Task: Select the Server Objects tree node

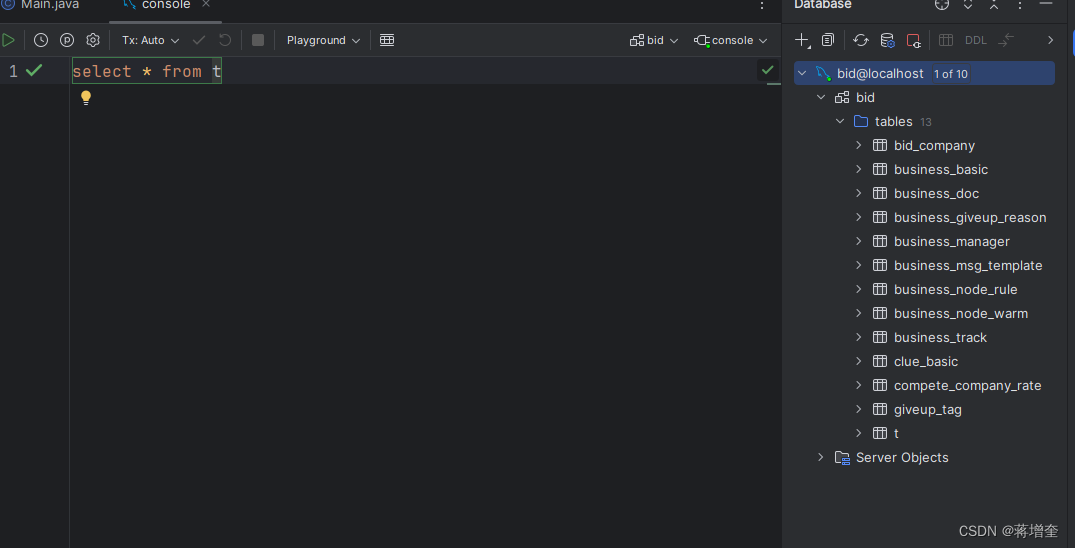Action: point(902,457)
